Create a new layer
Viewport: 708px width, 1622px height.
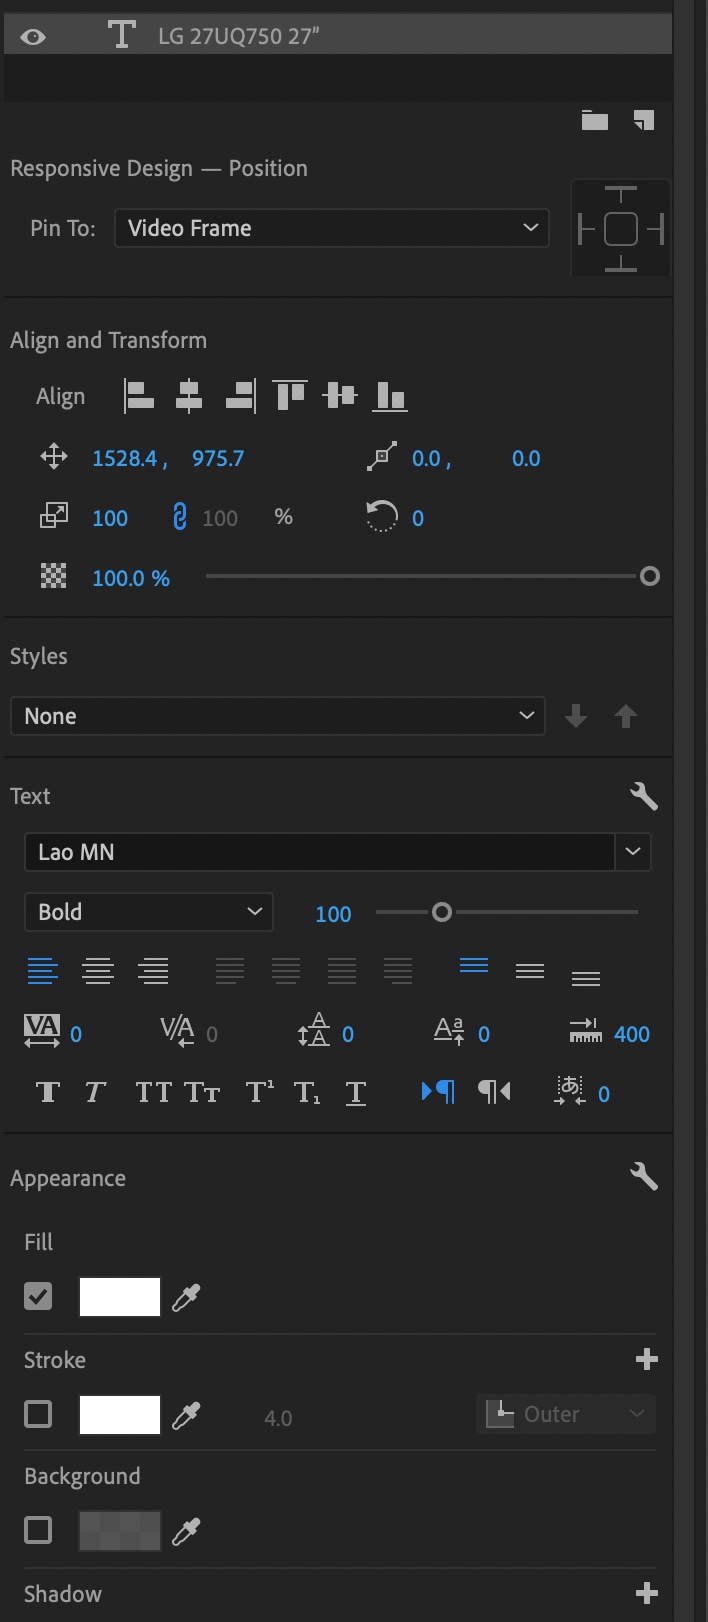pyautogui.click(x=644, y=121)
